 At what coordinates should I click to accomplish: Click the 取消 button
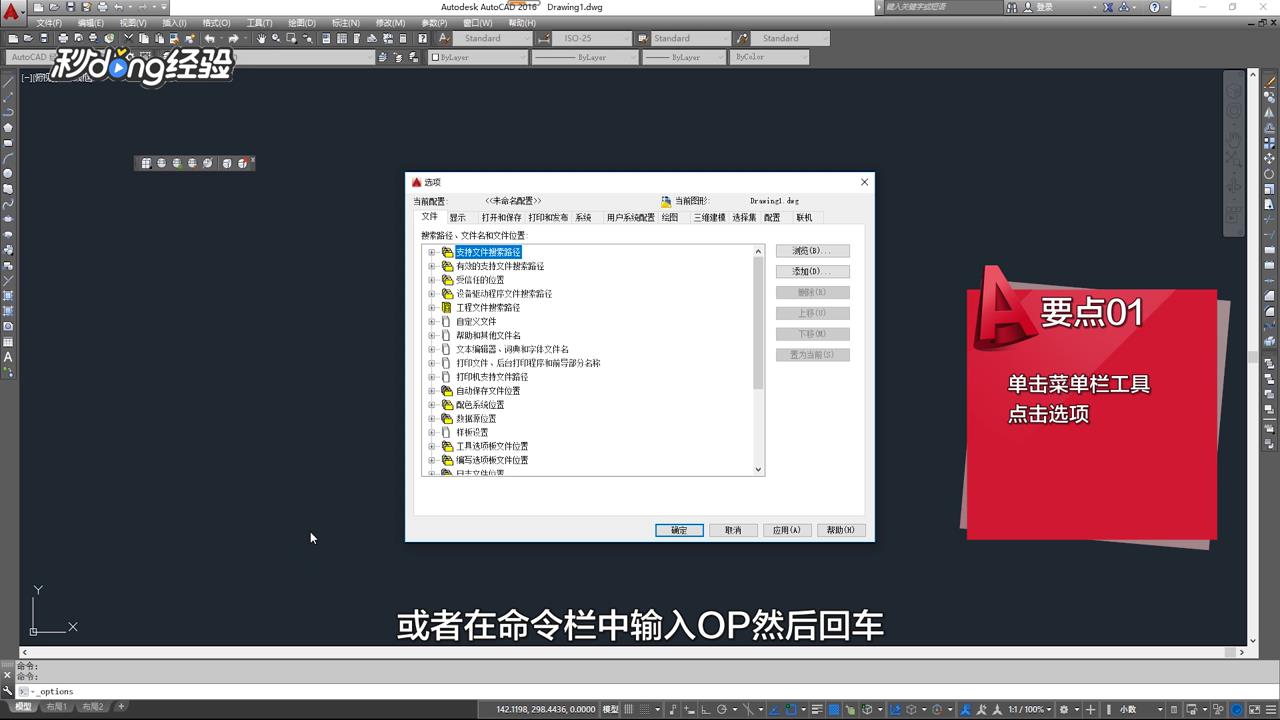click(x=733, y=530)
